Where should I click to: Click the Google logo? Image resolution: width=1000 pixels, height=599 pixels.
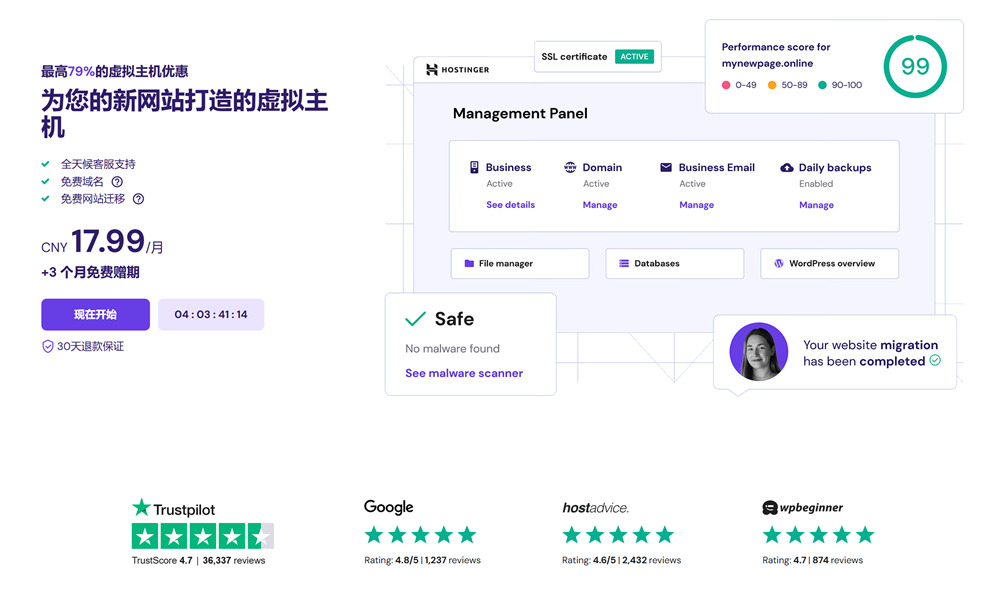[x=388, y=507]
